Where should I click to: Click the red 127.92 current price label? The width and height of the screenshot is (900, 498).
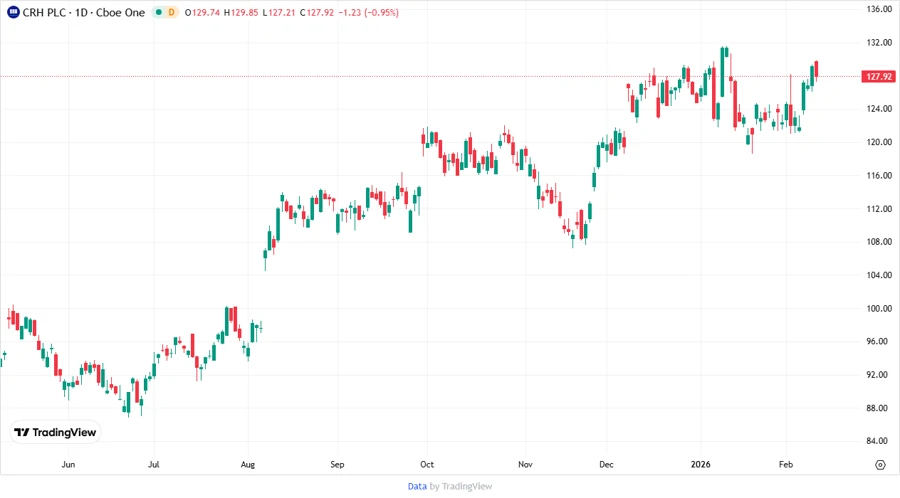(x=879, y=76)
